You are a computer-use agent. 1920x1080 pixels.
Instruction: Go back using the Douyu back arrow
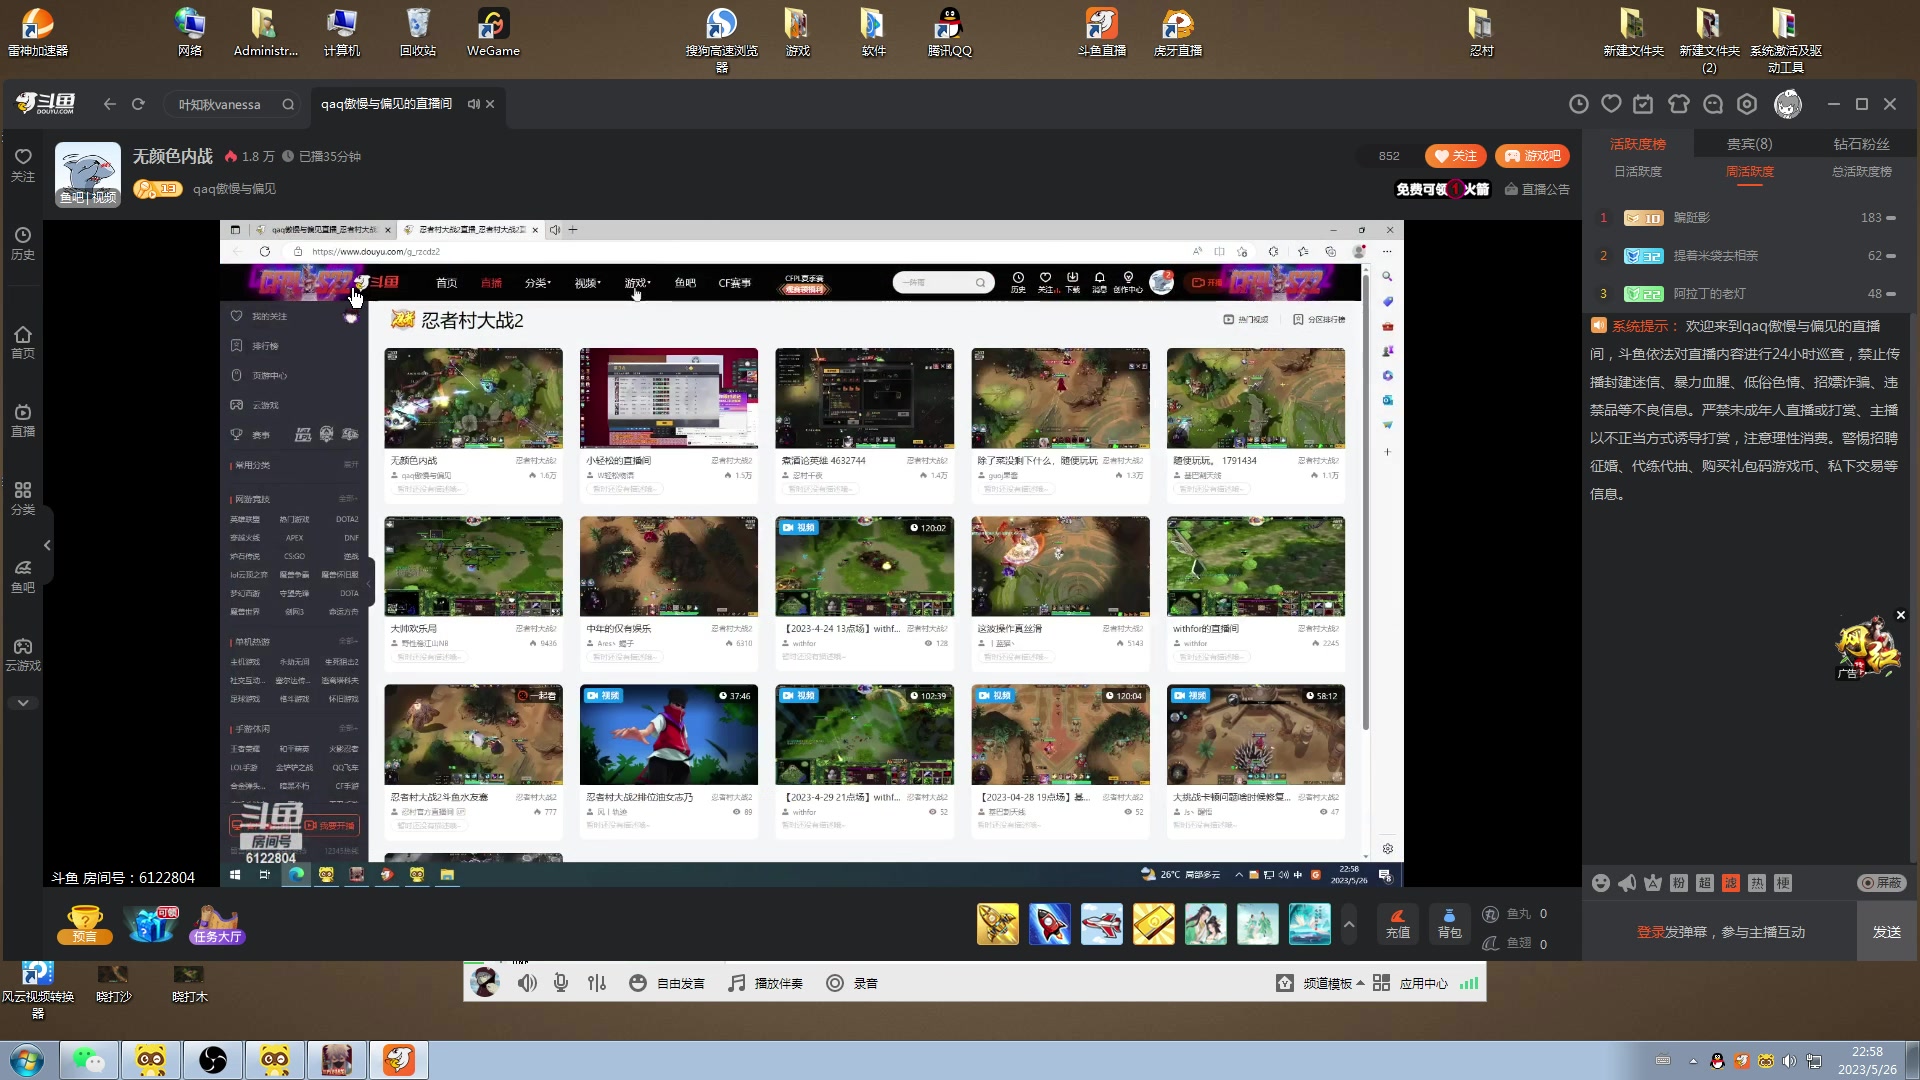coord(110,104)
